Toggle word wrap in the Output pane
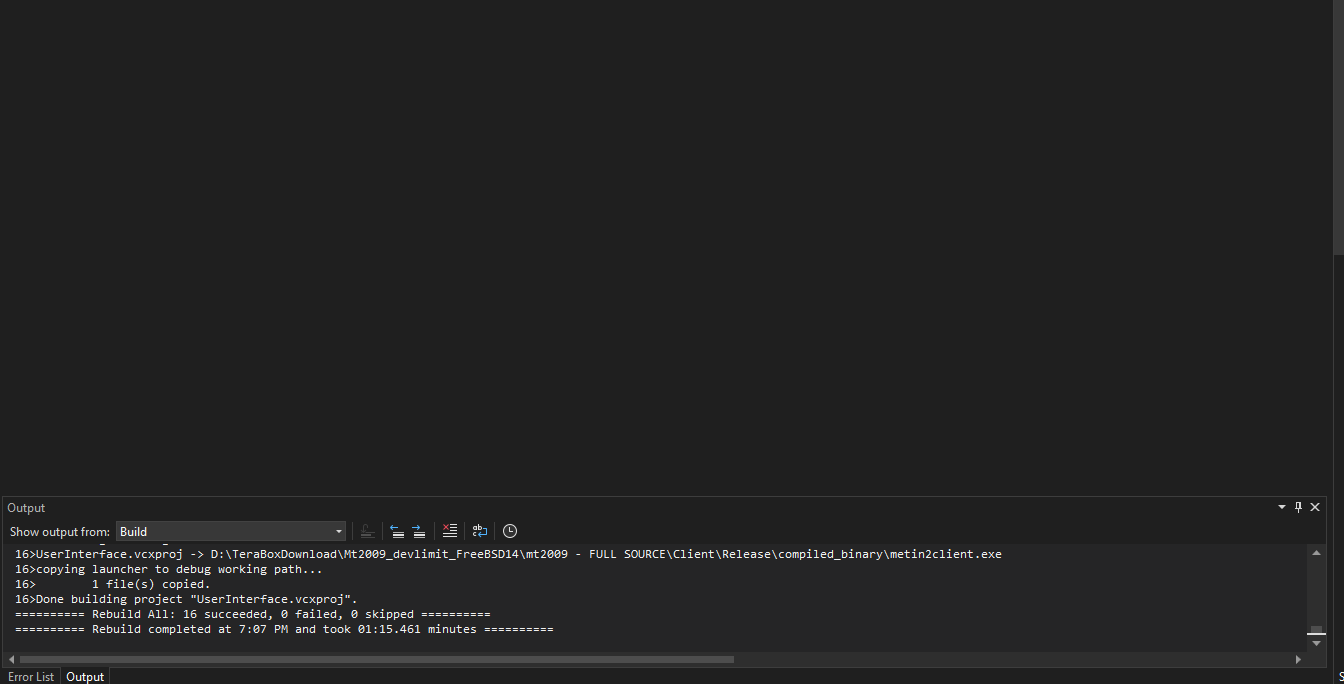Image resolution: width=1344 pixels, height=684 pixels. point(479,531)
